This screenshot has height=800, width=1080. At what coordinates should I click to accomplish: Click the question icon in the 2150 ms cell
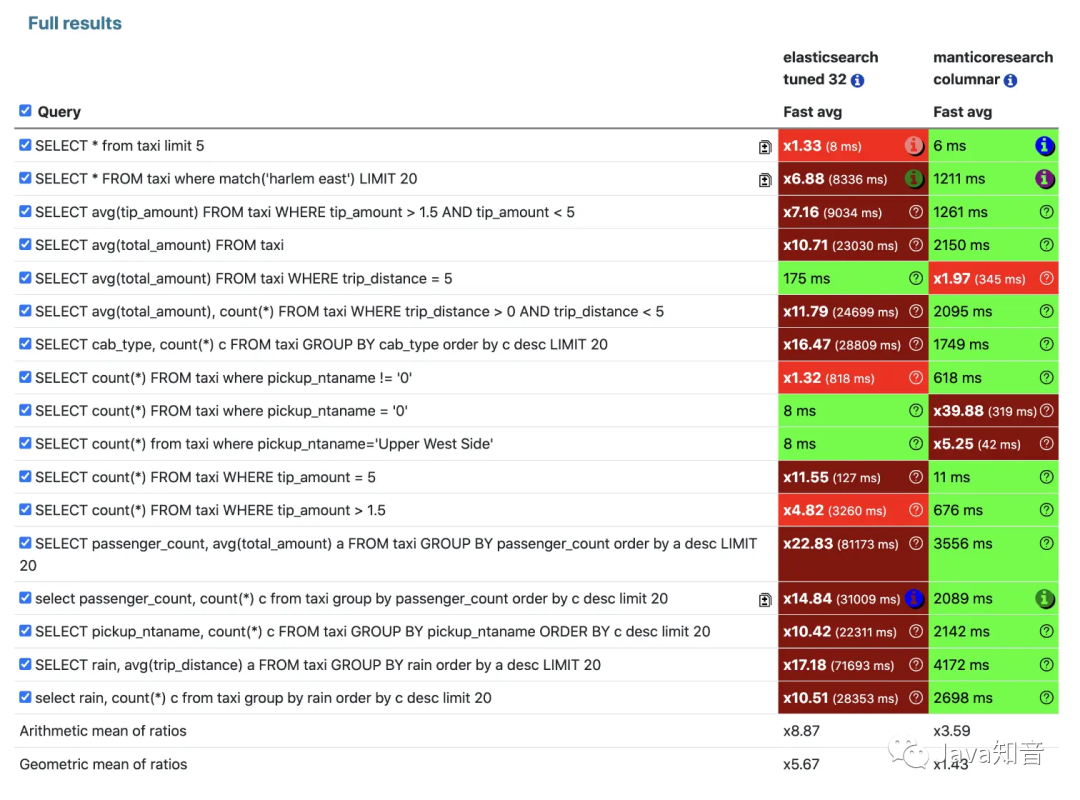coord(1046,245)
